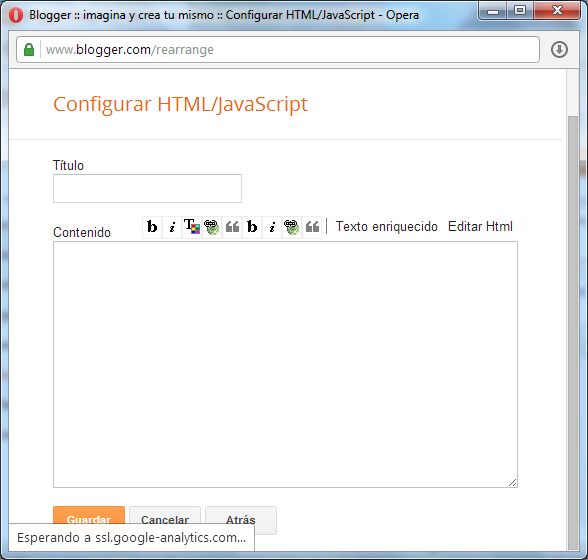The width and height of the screenshot is (588, 560).
Task: Click the www.blogger.com/rearrange address field
Action: click(278, 50)
